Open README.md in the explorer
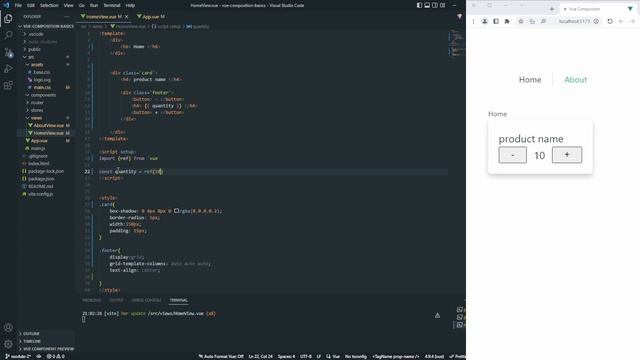The width and height of the screenshot is (640, 360). coord(40,187)
